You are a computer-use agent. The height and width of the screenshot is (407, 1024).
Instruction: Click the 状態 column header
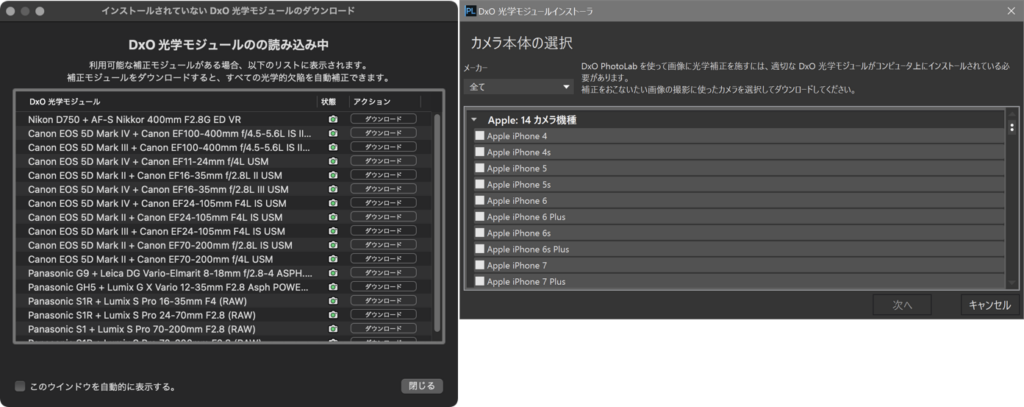tap(328, 102)
